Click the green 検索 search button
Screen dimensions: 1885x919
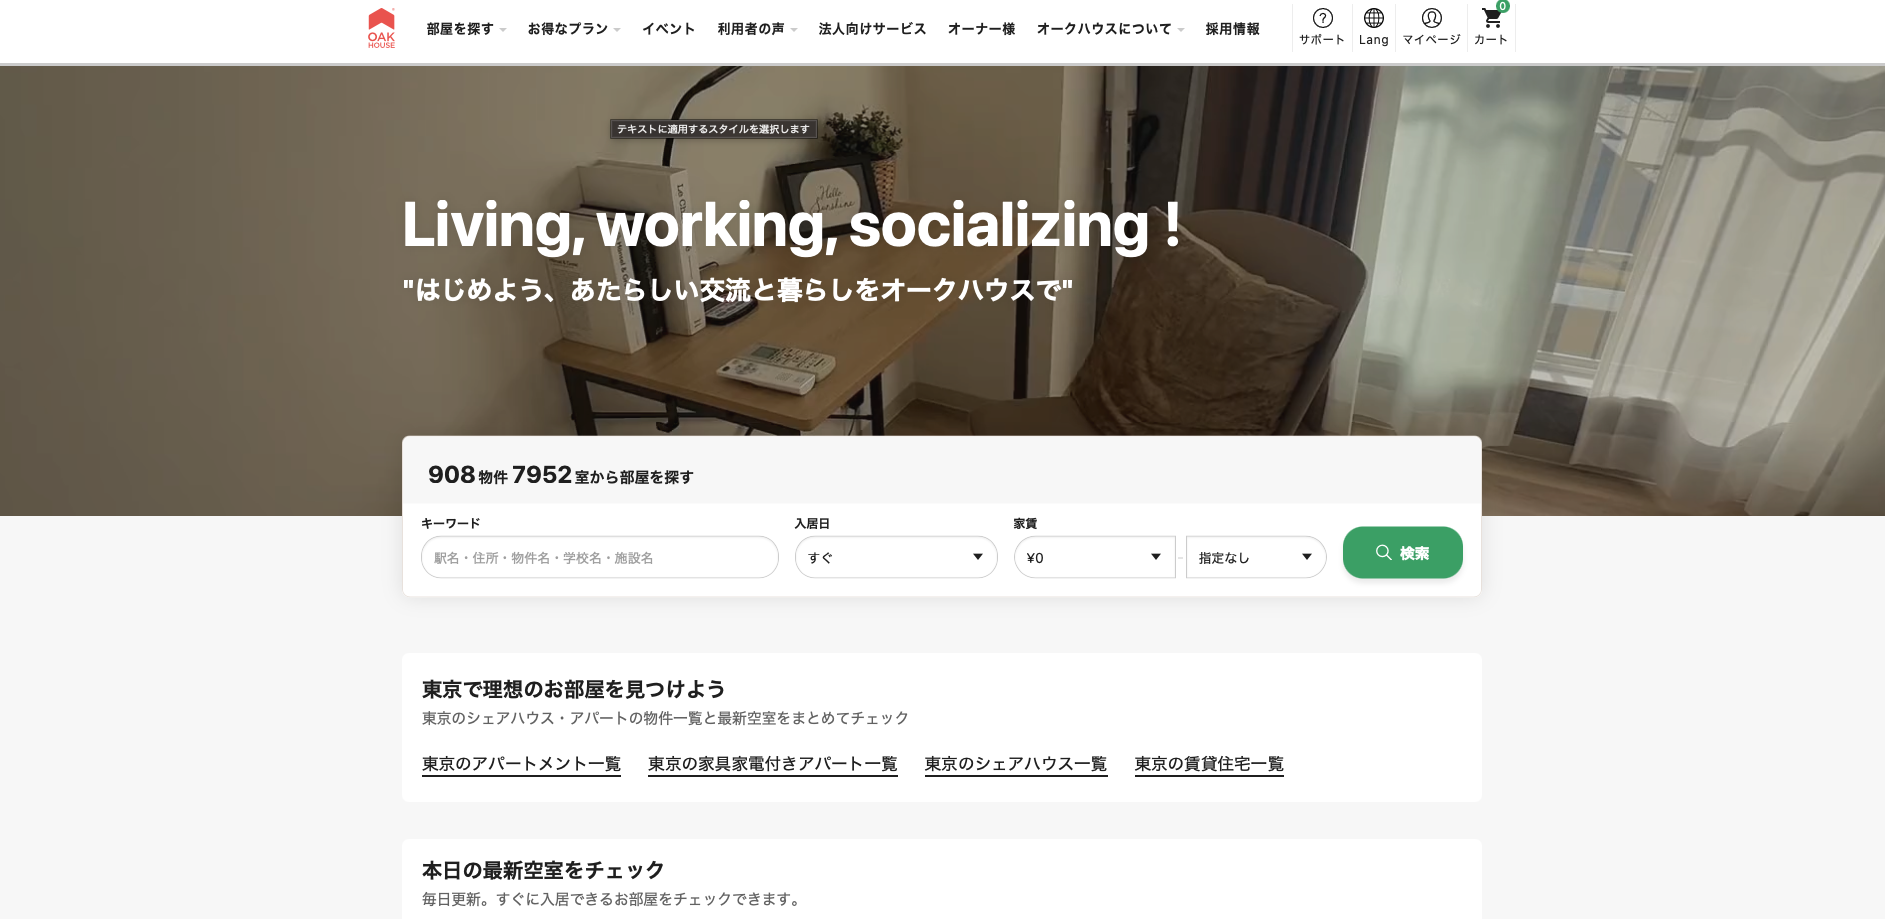pyautogui.click(x=1402, y=553)
